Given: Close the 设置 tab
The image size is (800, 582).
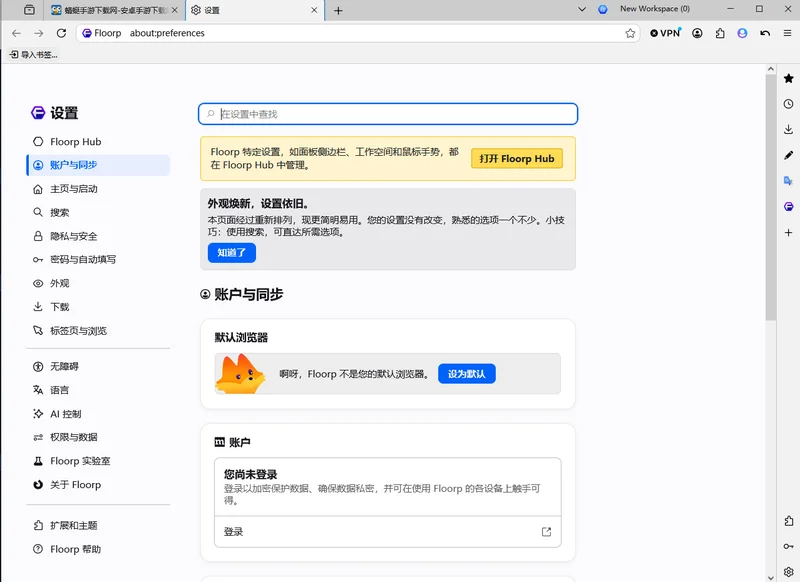Looking at the screenshot, I should point(314,10).
